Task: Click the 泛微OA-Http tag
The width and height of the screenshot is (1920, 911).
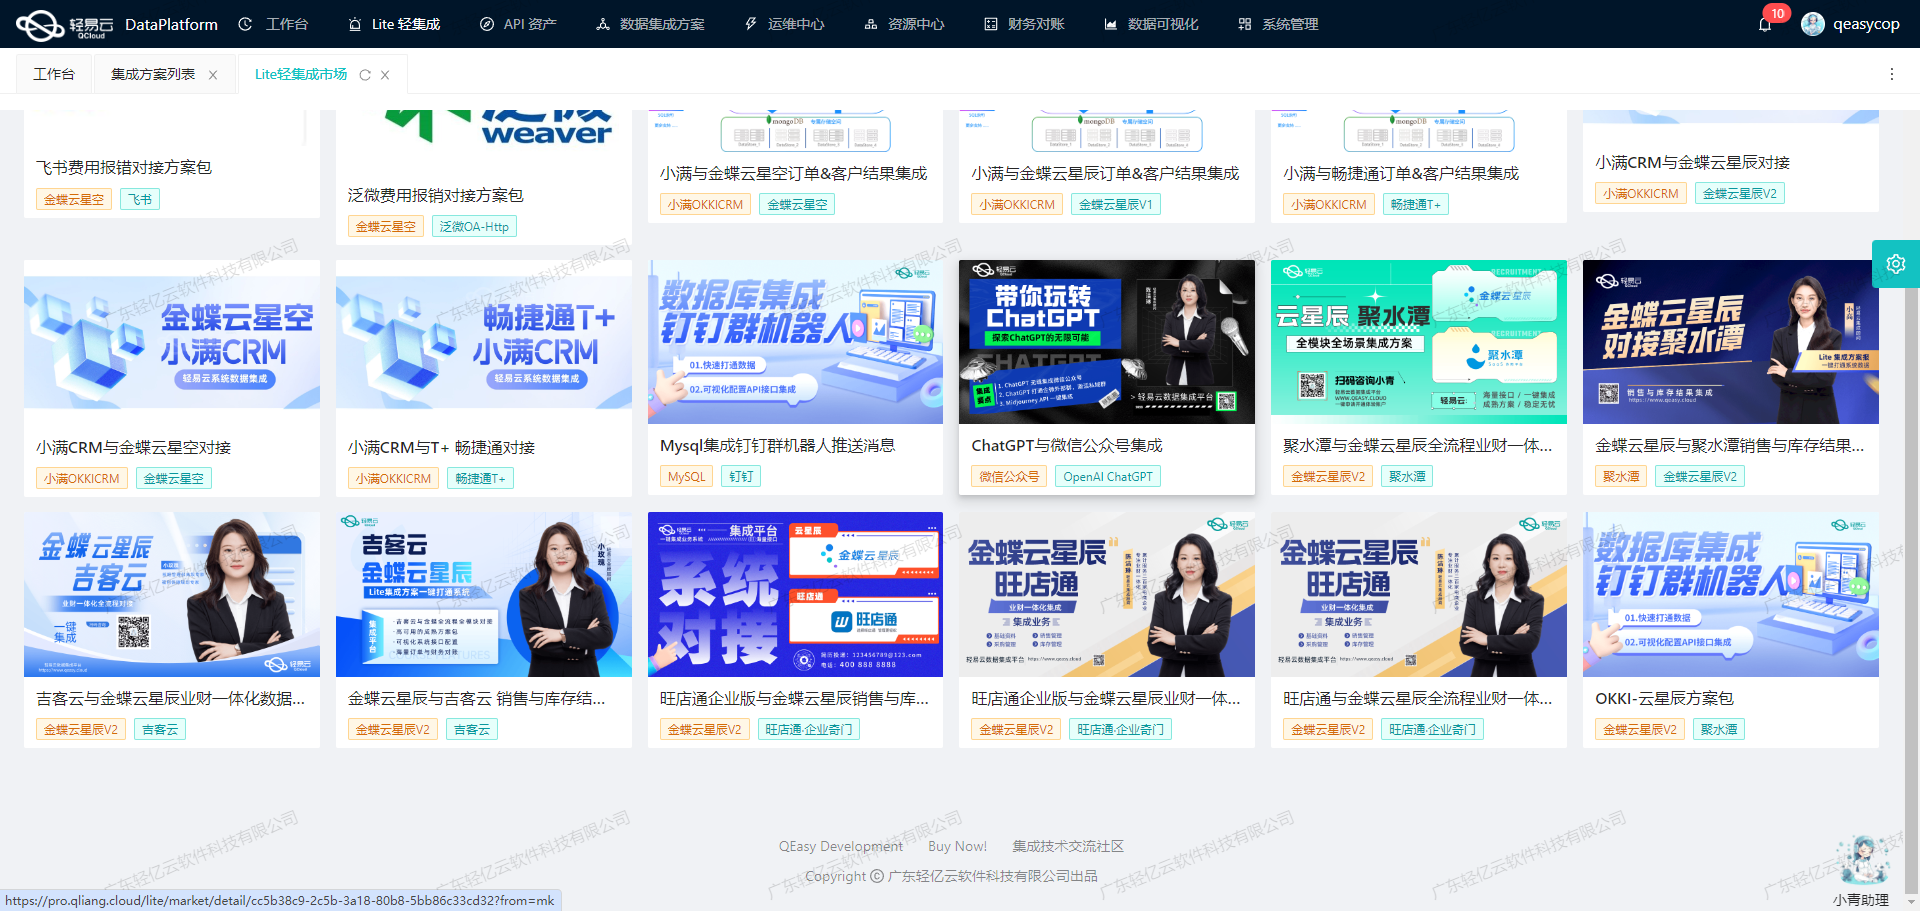Action: [x=474, y=227]
